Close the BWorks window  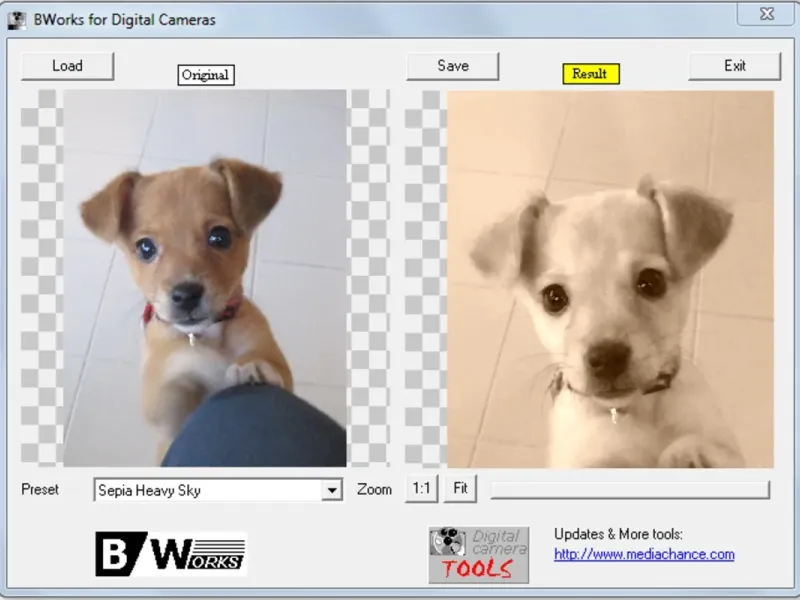click(767, 14)
